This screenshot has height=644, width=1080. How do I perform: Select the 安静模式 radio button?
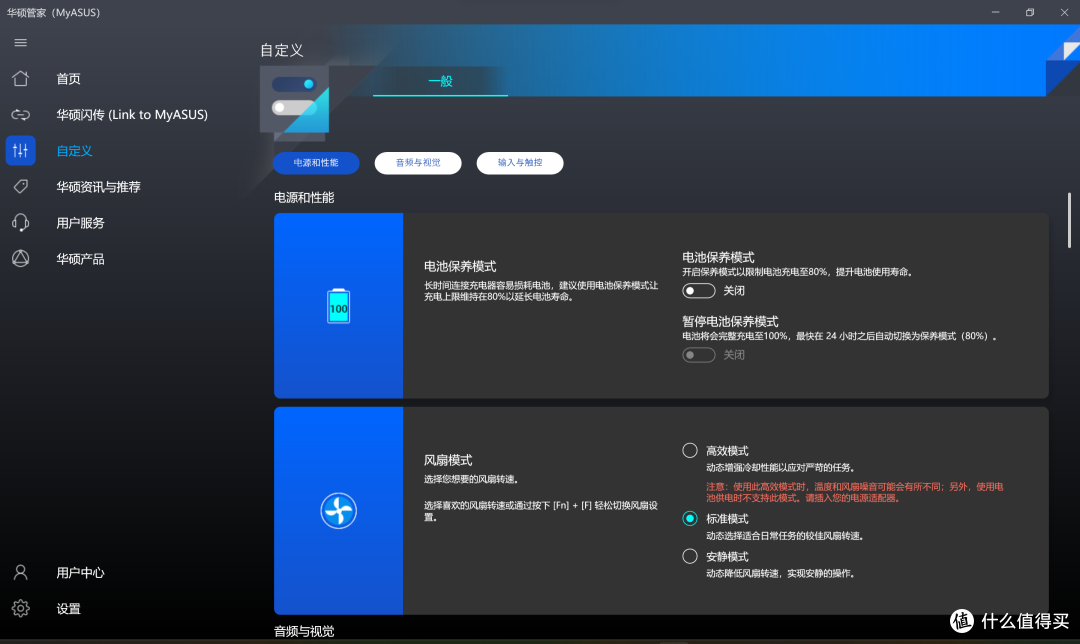[689, 556]
